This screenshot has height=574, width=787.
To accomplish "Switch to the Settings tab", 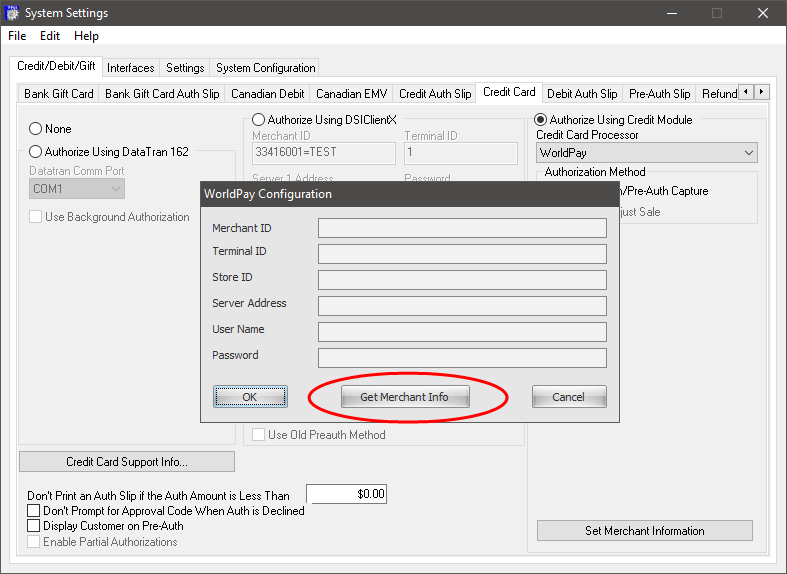I will [185, 68].
